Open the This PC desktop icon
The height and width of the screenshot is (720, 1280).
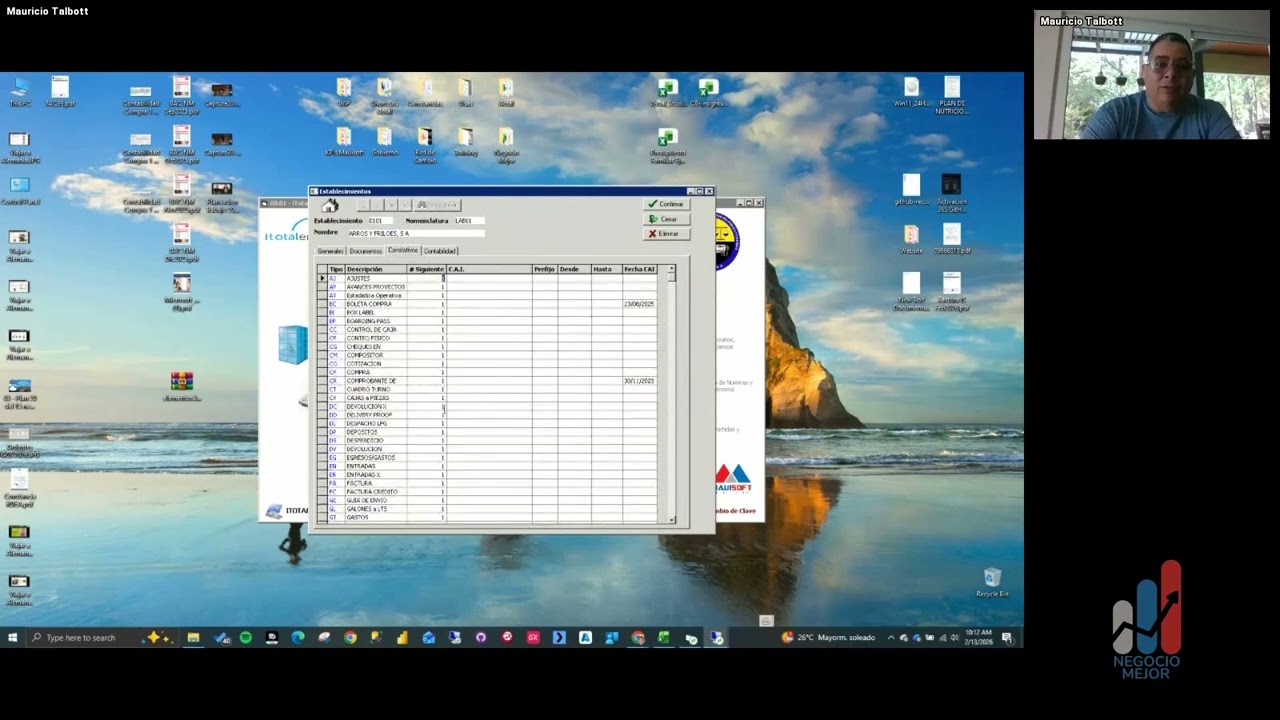[x=19, y=92]
